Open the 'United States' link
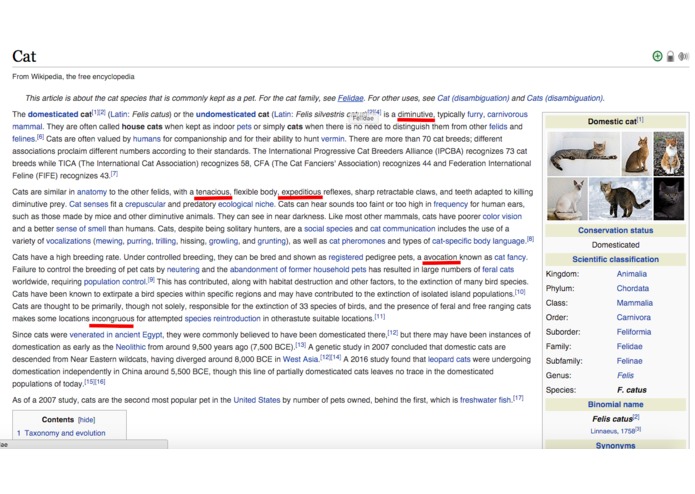Image resolution: width=695 pixels, height=494 pixels. tap(257, 400)
